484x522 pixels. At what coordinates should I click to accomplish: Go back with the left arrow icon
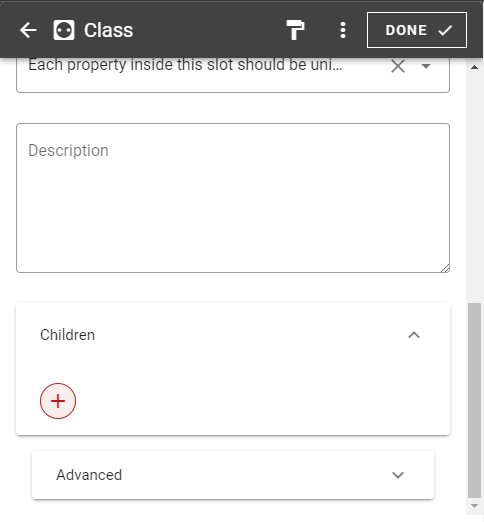(28, 30)
